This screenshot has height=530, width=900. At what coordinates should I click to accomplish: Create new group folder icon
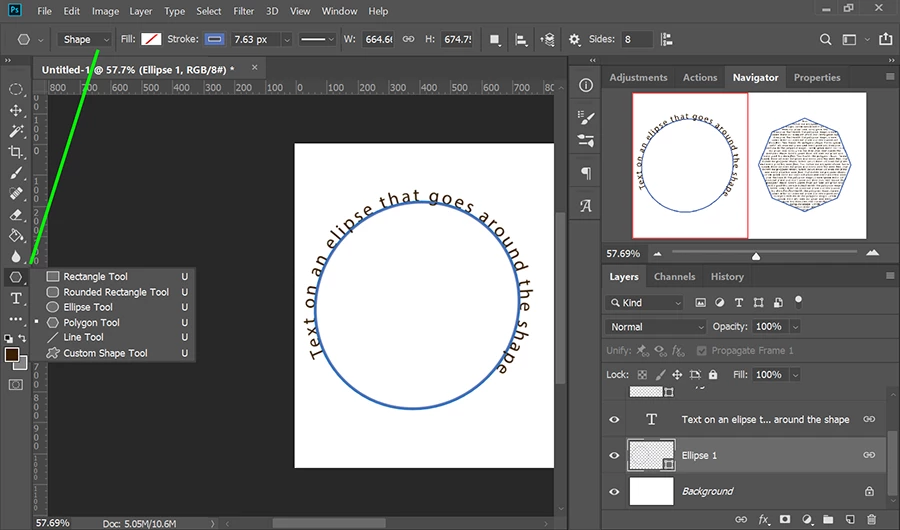828,520
